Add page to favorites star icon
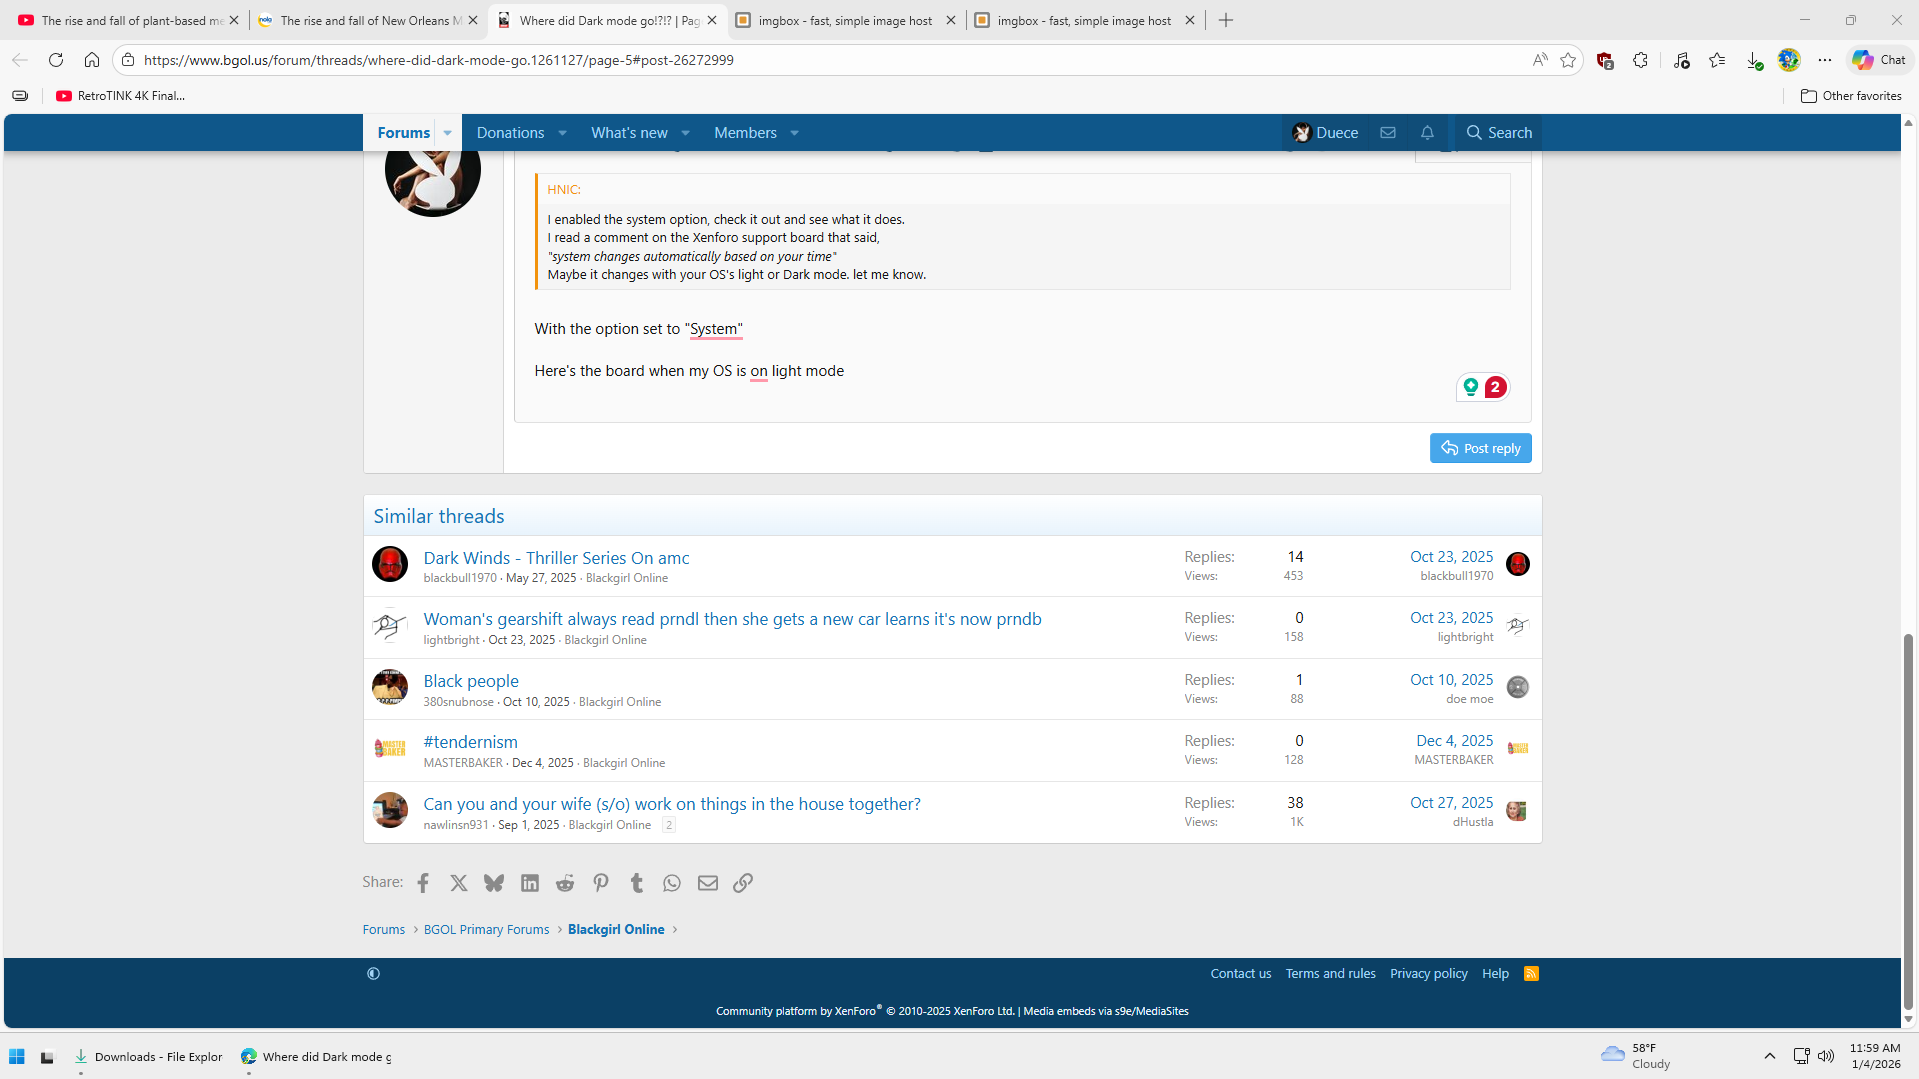The width and height of the screenshot is (1919, 1079). (1568, 60)
